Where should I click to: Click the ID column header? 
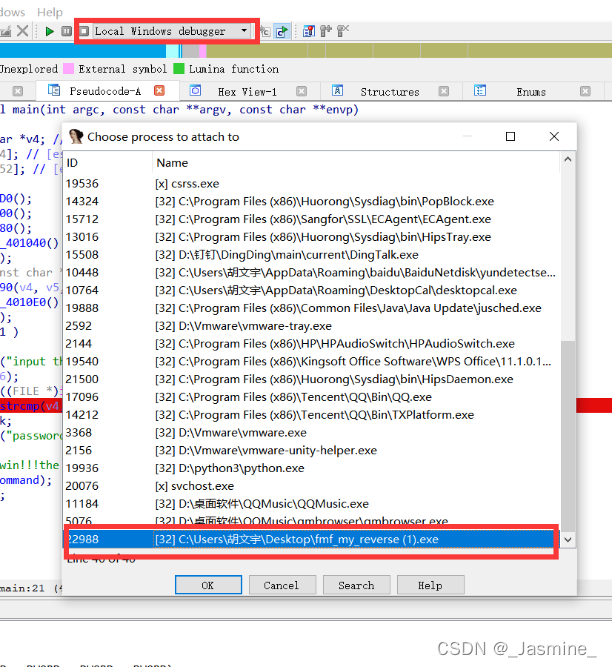108,163
